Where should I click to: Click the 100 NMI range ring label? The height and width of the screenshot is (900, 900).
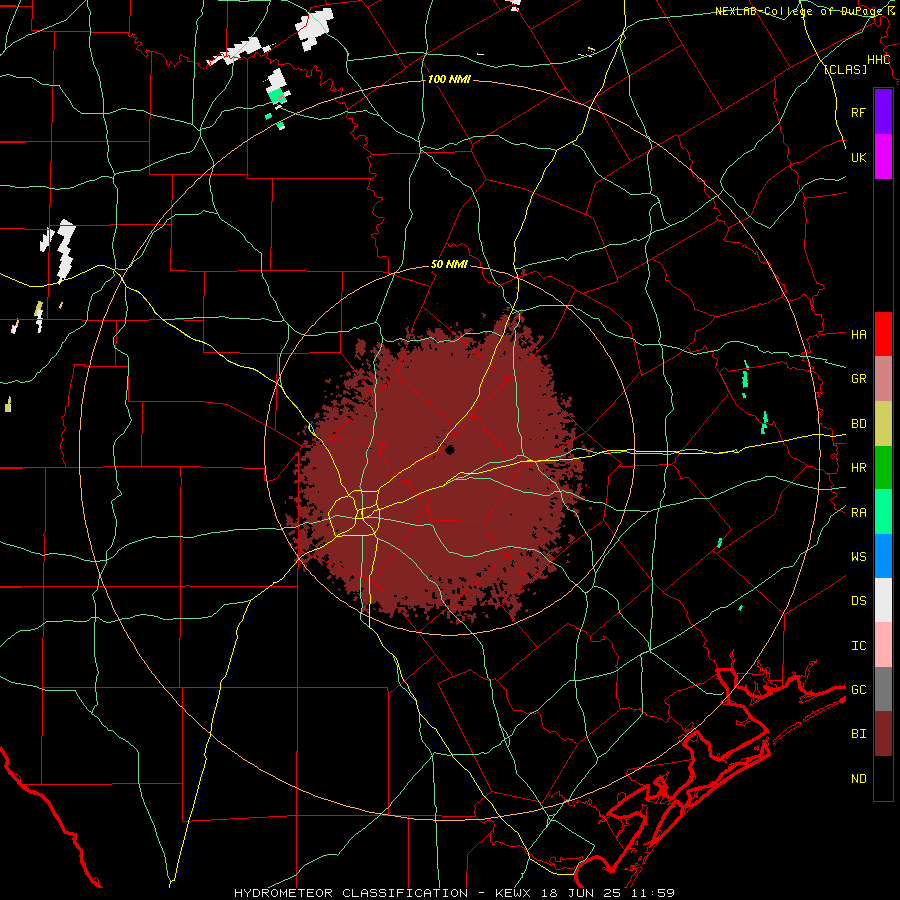[x=449, y=79]
